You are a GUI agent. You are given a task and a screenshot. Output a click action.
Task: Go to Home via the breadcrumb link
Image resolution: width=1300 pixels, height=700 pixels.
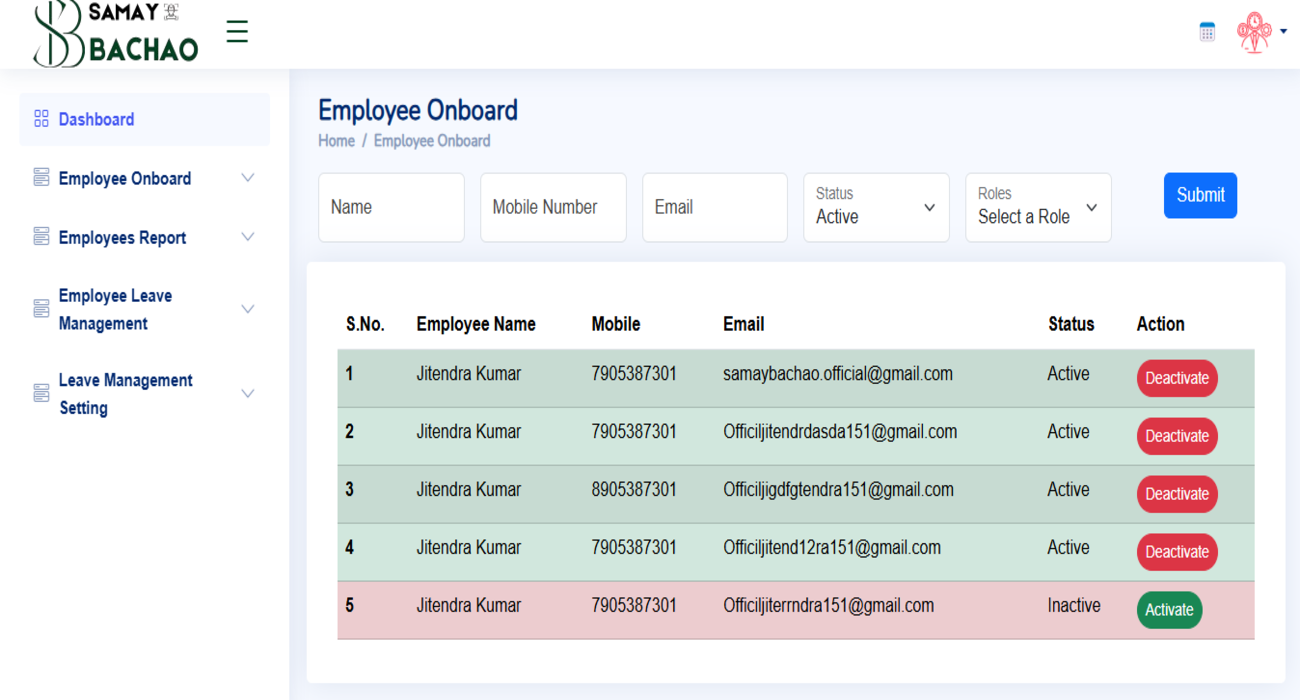[x=336, y=140]
